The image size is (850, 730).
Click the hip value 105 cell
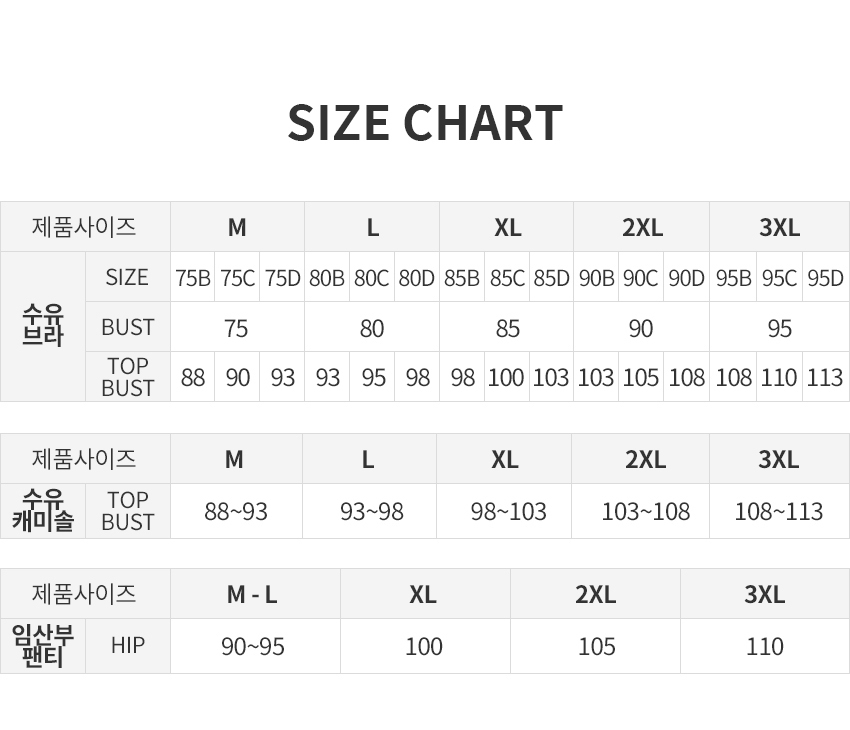click(596, 646)
